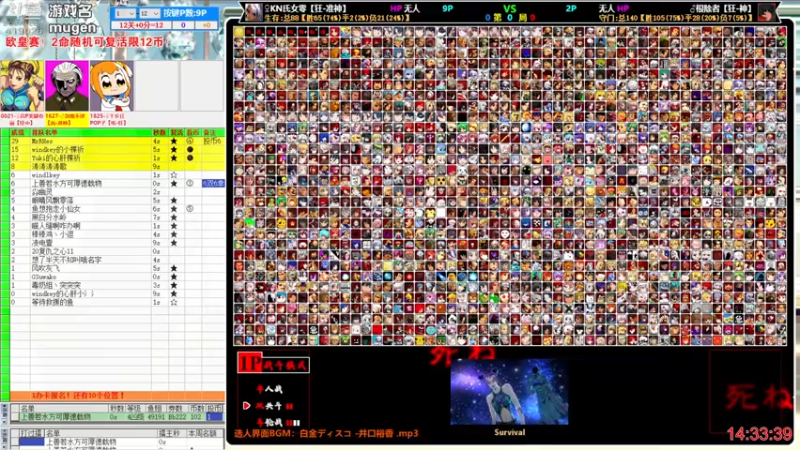Click the 1P fighter portrait beside KN氏女零

[x=253, y=12]
